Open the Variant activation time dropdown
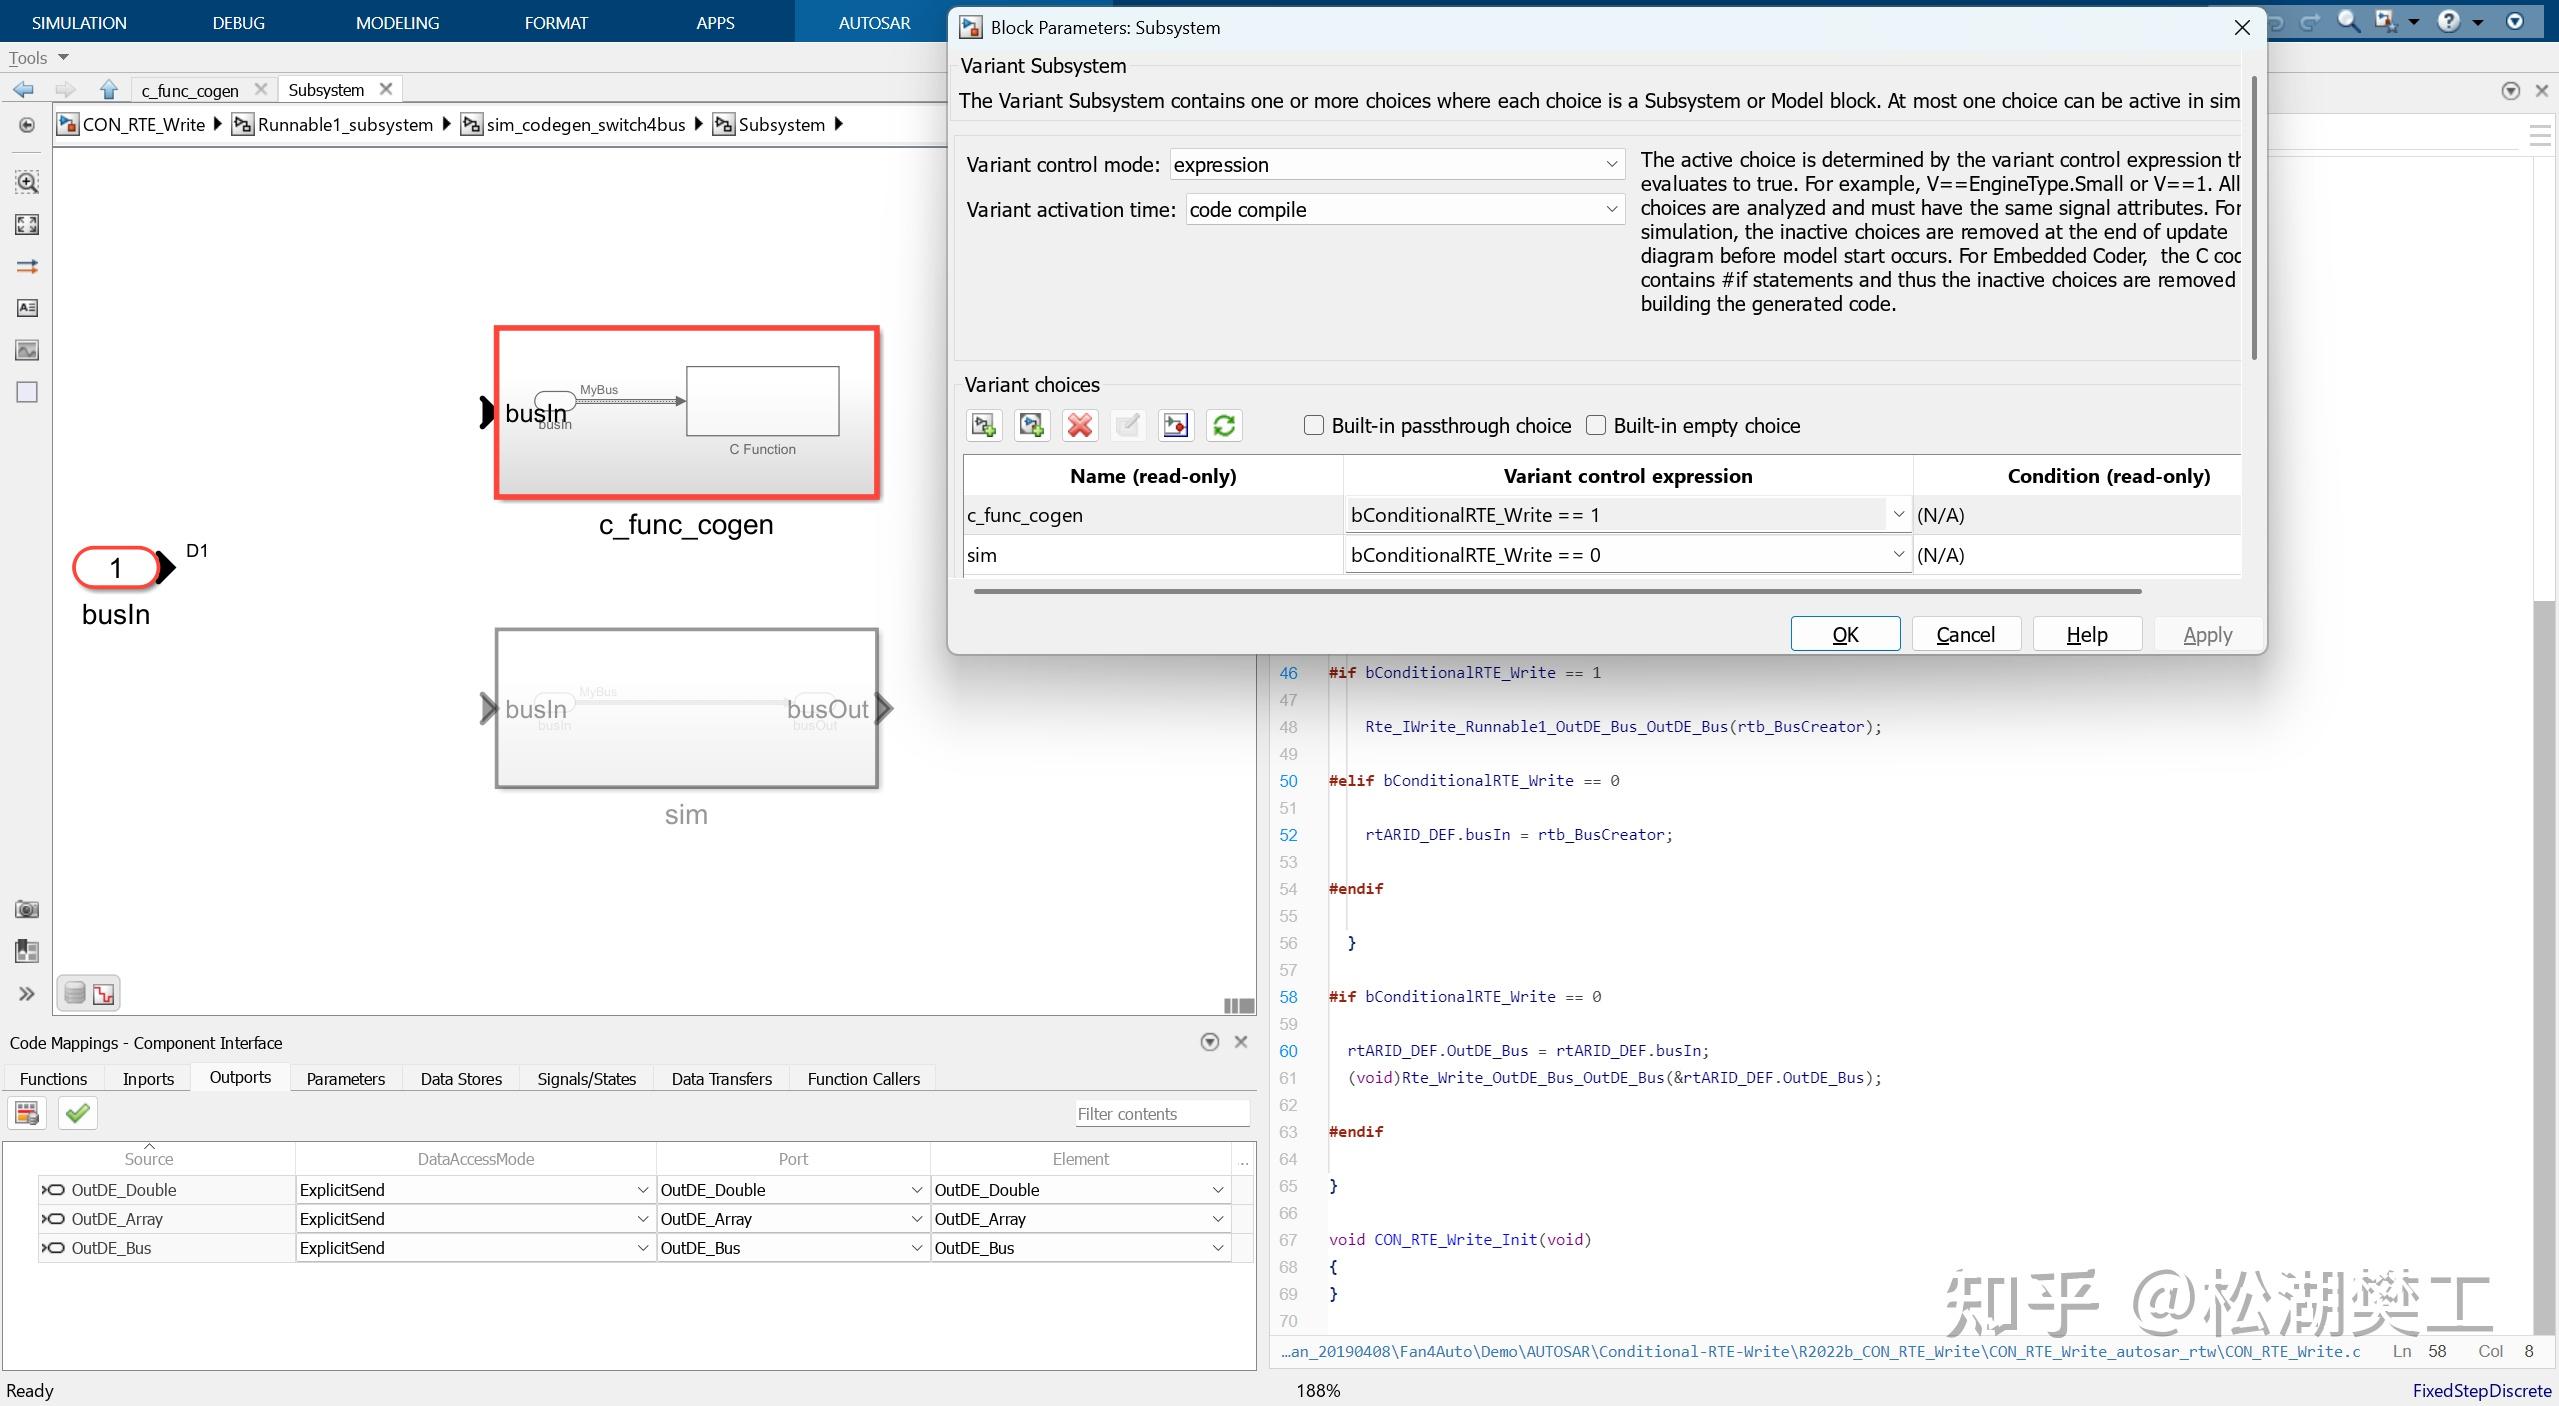This screenshot has width=2559, height=1406. [1404, 209]
